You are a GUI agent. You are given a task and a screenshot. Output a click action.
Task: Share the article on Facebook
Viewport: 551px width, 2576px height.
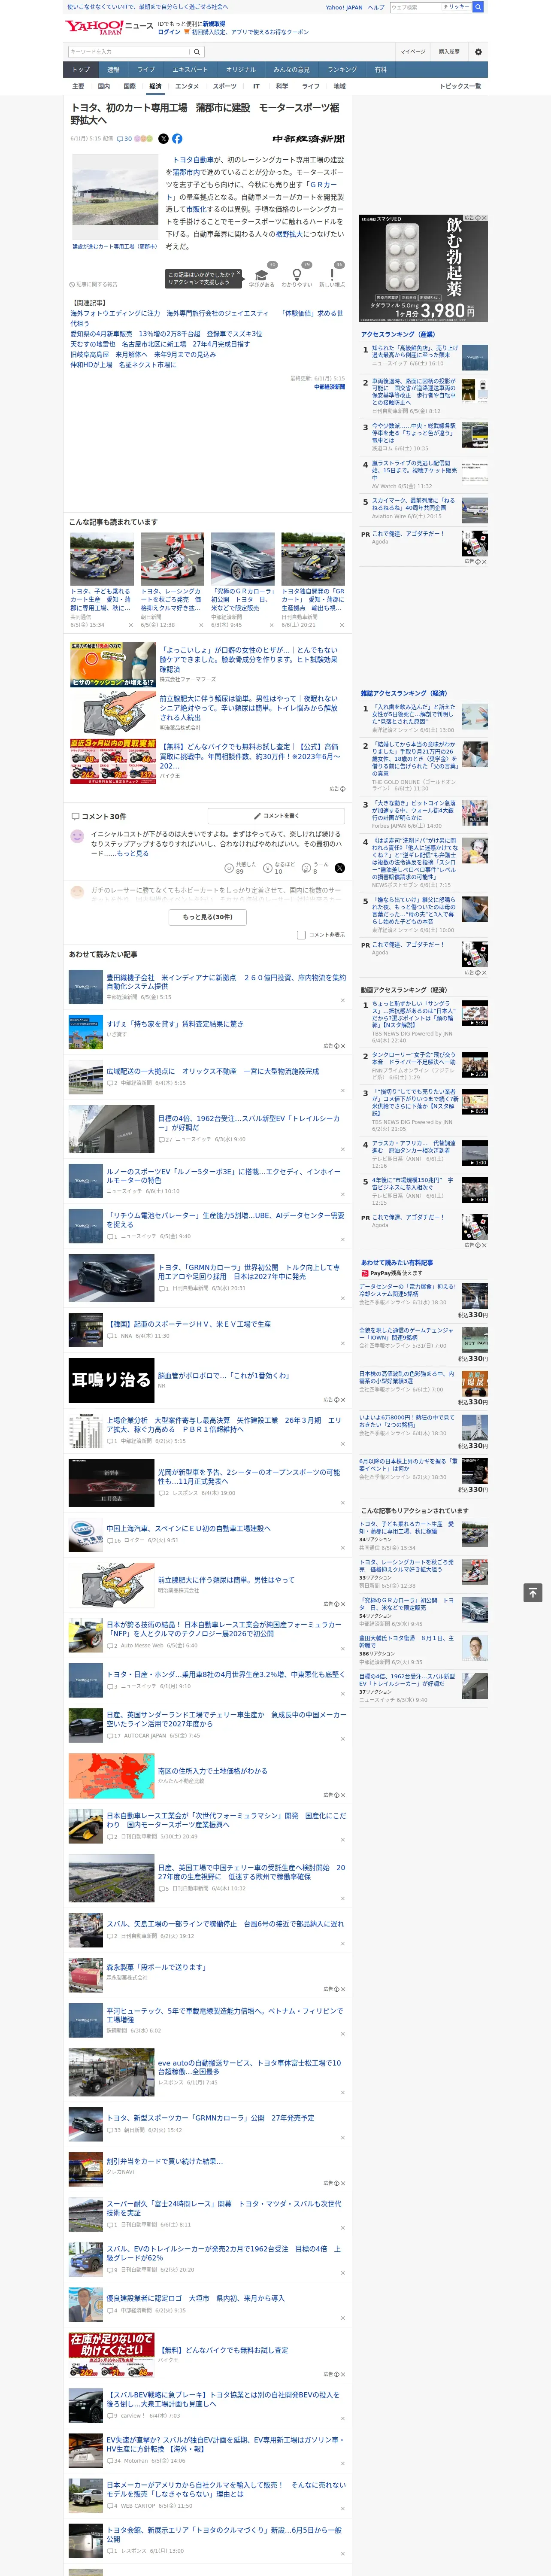pyautogui.click(x=177, y=139)
